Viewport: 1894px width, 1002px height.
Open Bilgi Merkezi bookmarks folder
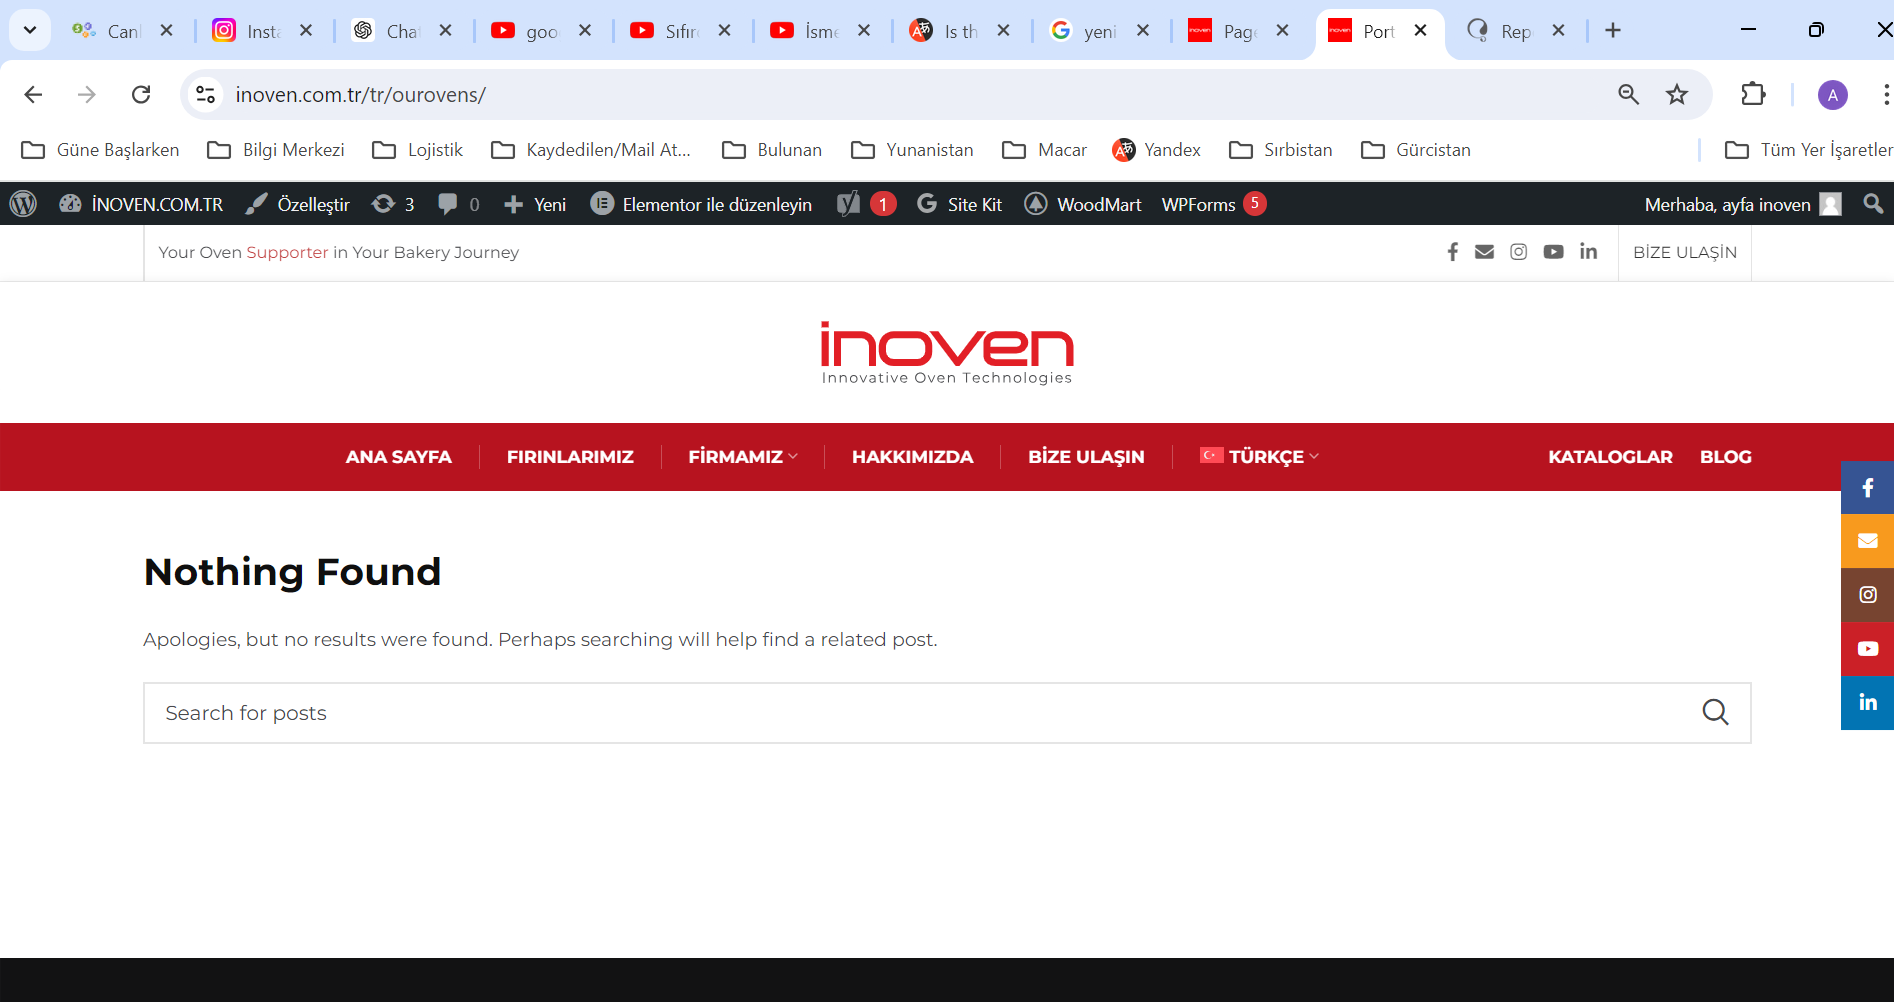pyautogui.click(x=276, y=150)
